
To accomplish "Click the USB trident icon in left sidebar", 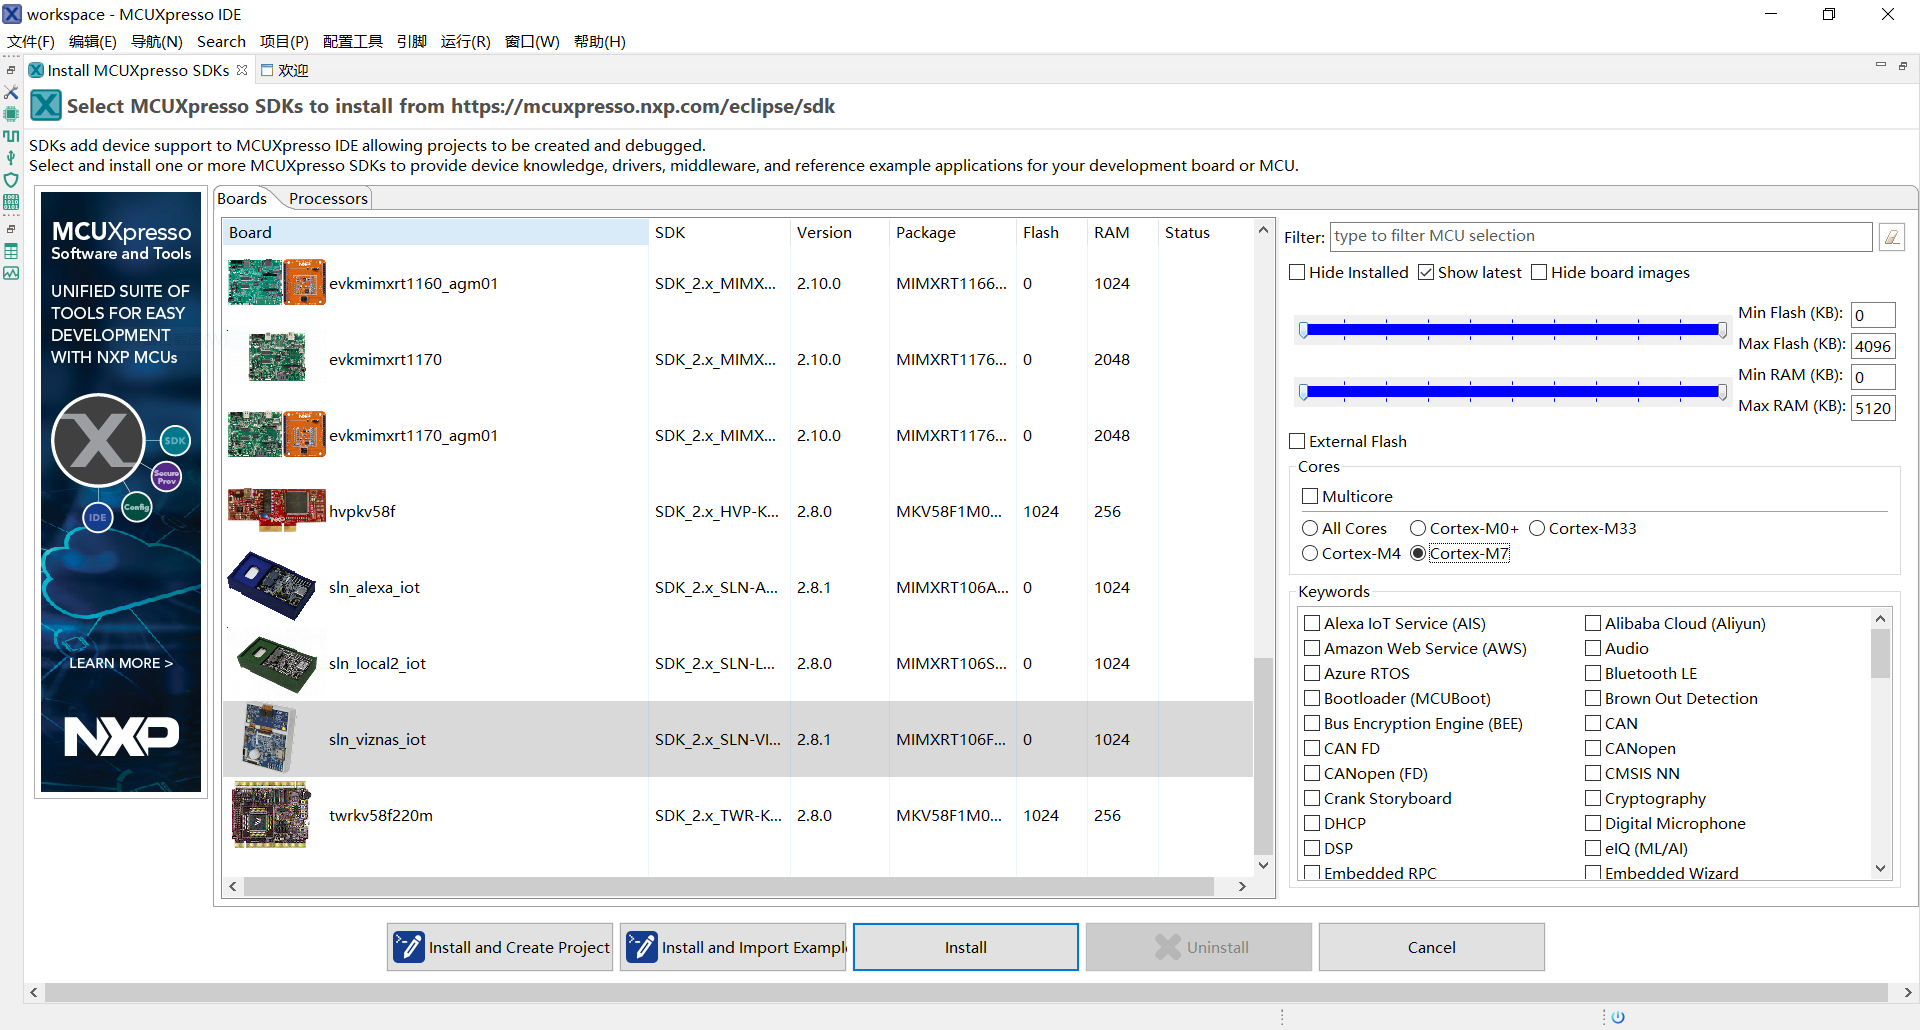I will [x=11, y=158].
